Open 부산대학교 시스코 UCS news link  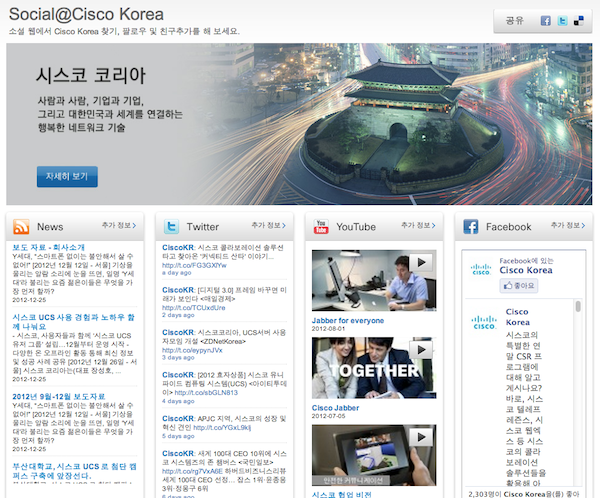(x=74, y=471)
